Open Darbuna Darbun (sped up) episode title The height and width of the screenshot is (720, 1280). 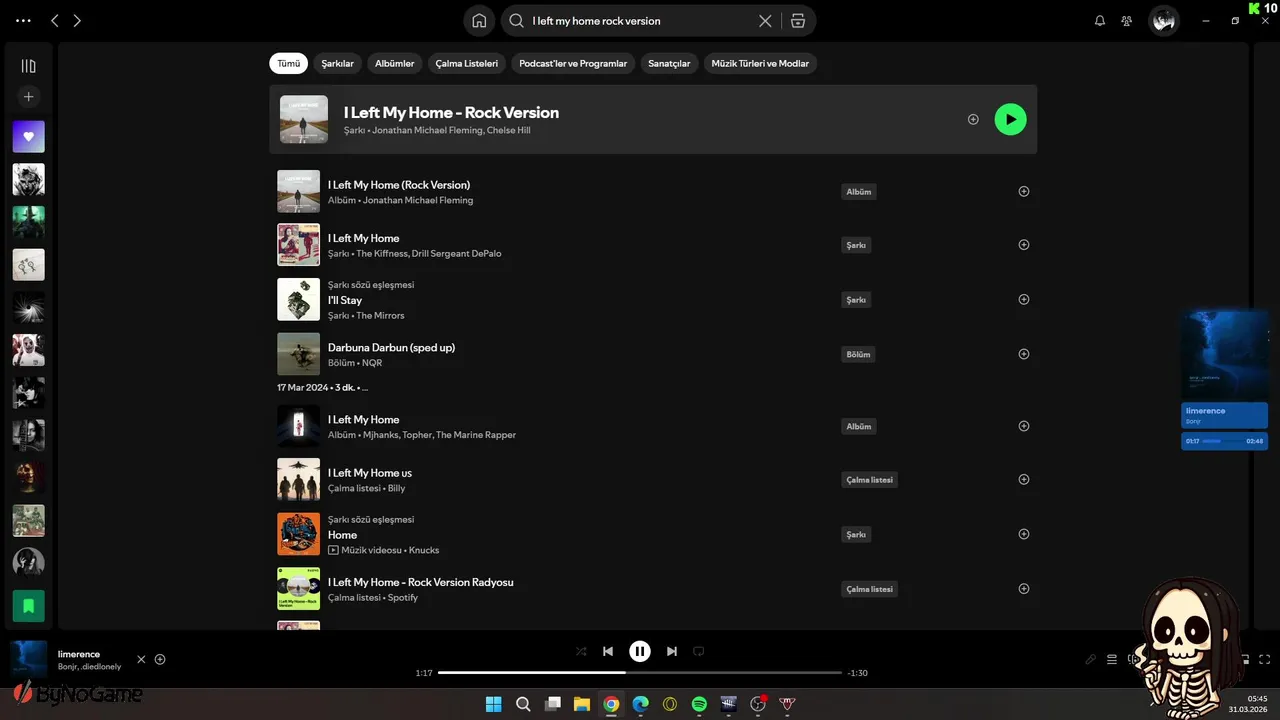[x=391, y=347]
